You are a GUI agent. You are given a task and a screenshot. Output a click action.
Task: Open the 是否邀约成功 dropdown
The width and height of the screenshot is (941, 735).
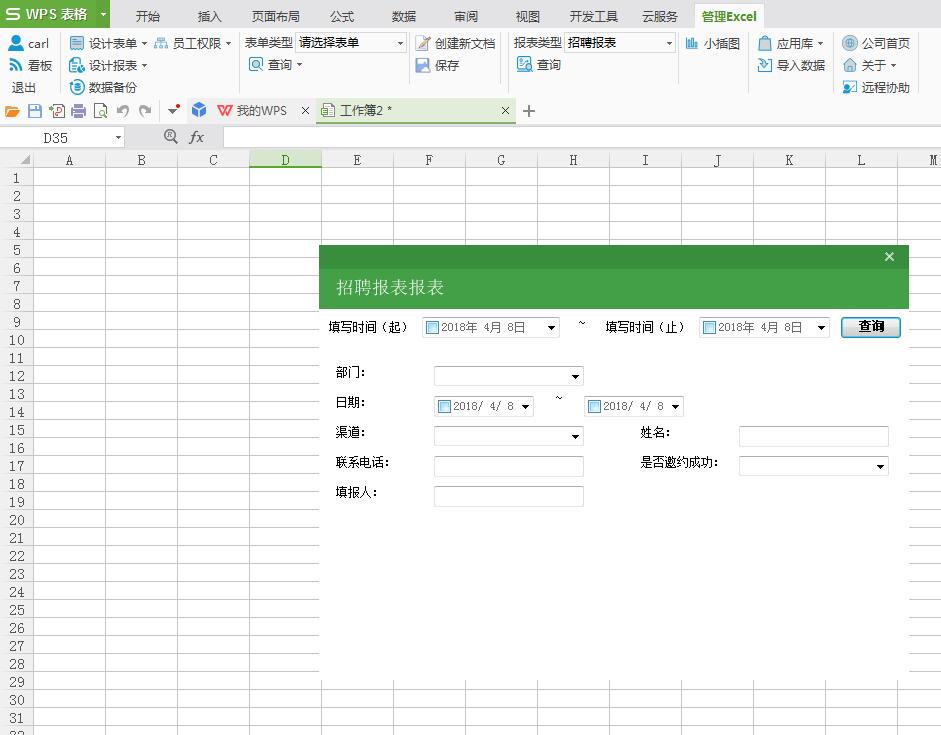[880, 466]
